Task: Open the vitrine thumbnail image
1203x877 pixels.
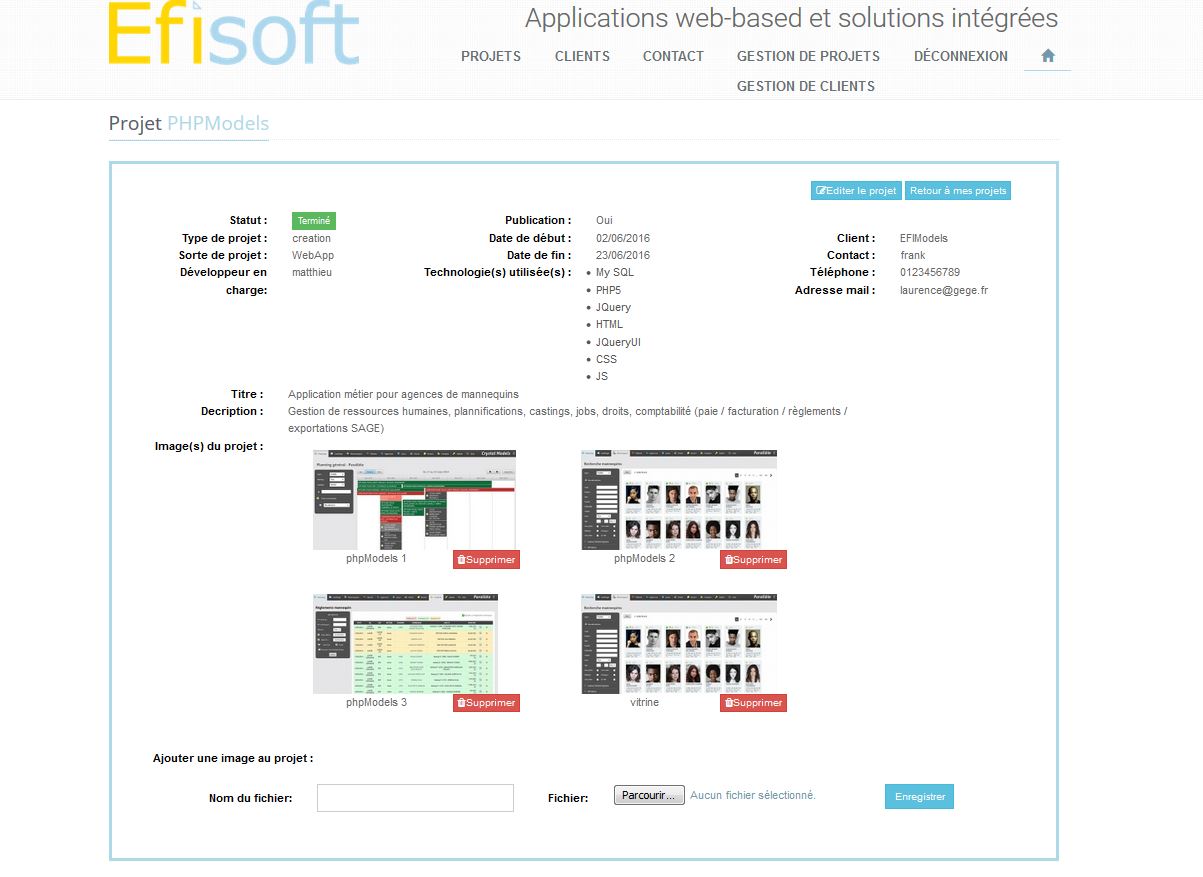Action: click(x=678, y=643)
